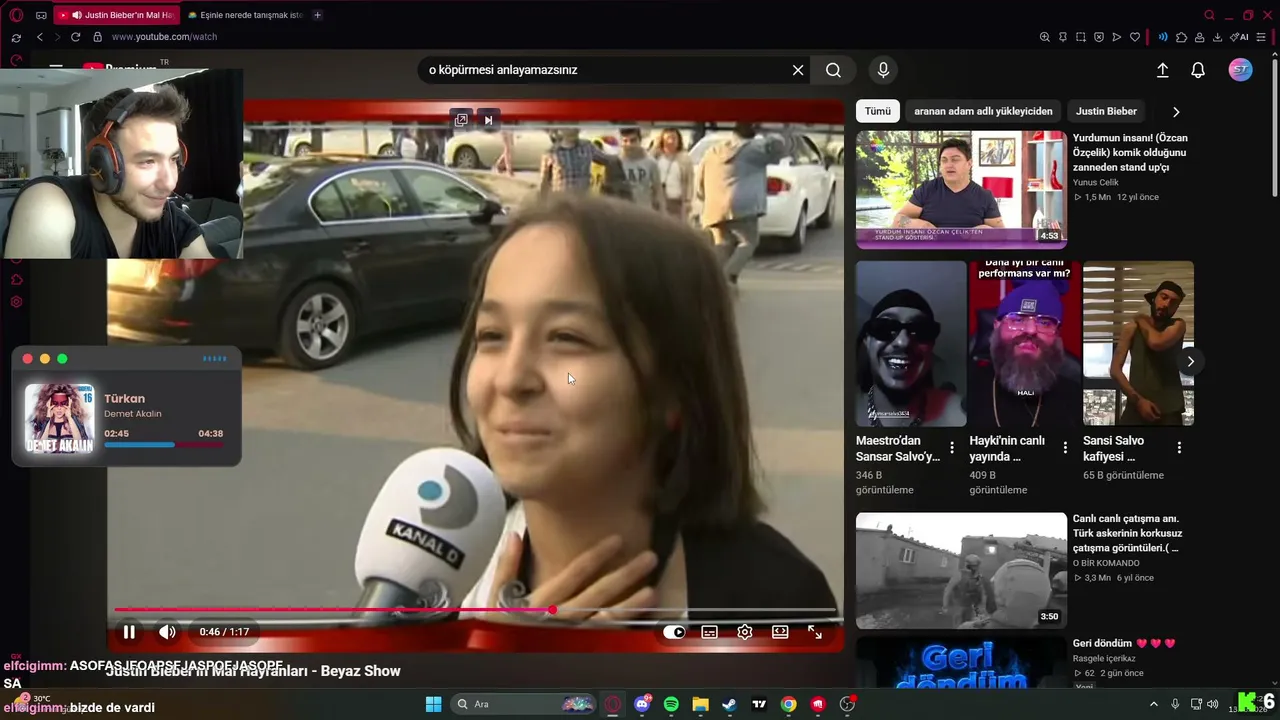Open the 'Yurdumun insanı! (Özcan Özçelik)' video
This screenshot has height=720, width=1280.
pyautogui.click(x=1130, y=152)
